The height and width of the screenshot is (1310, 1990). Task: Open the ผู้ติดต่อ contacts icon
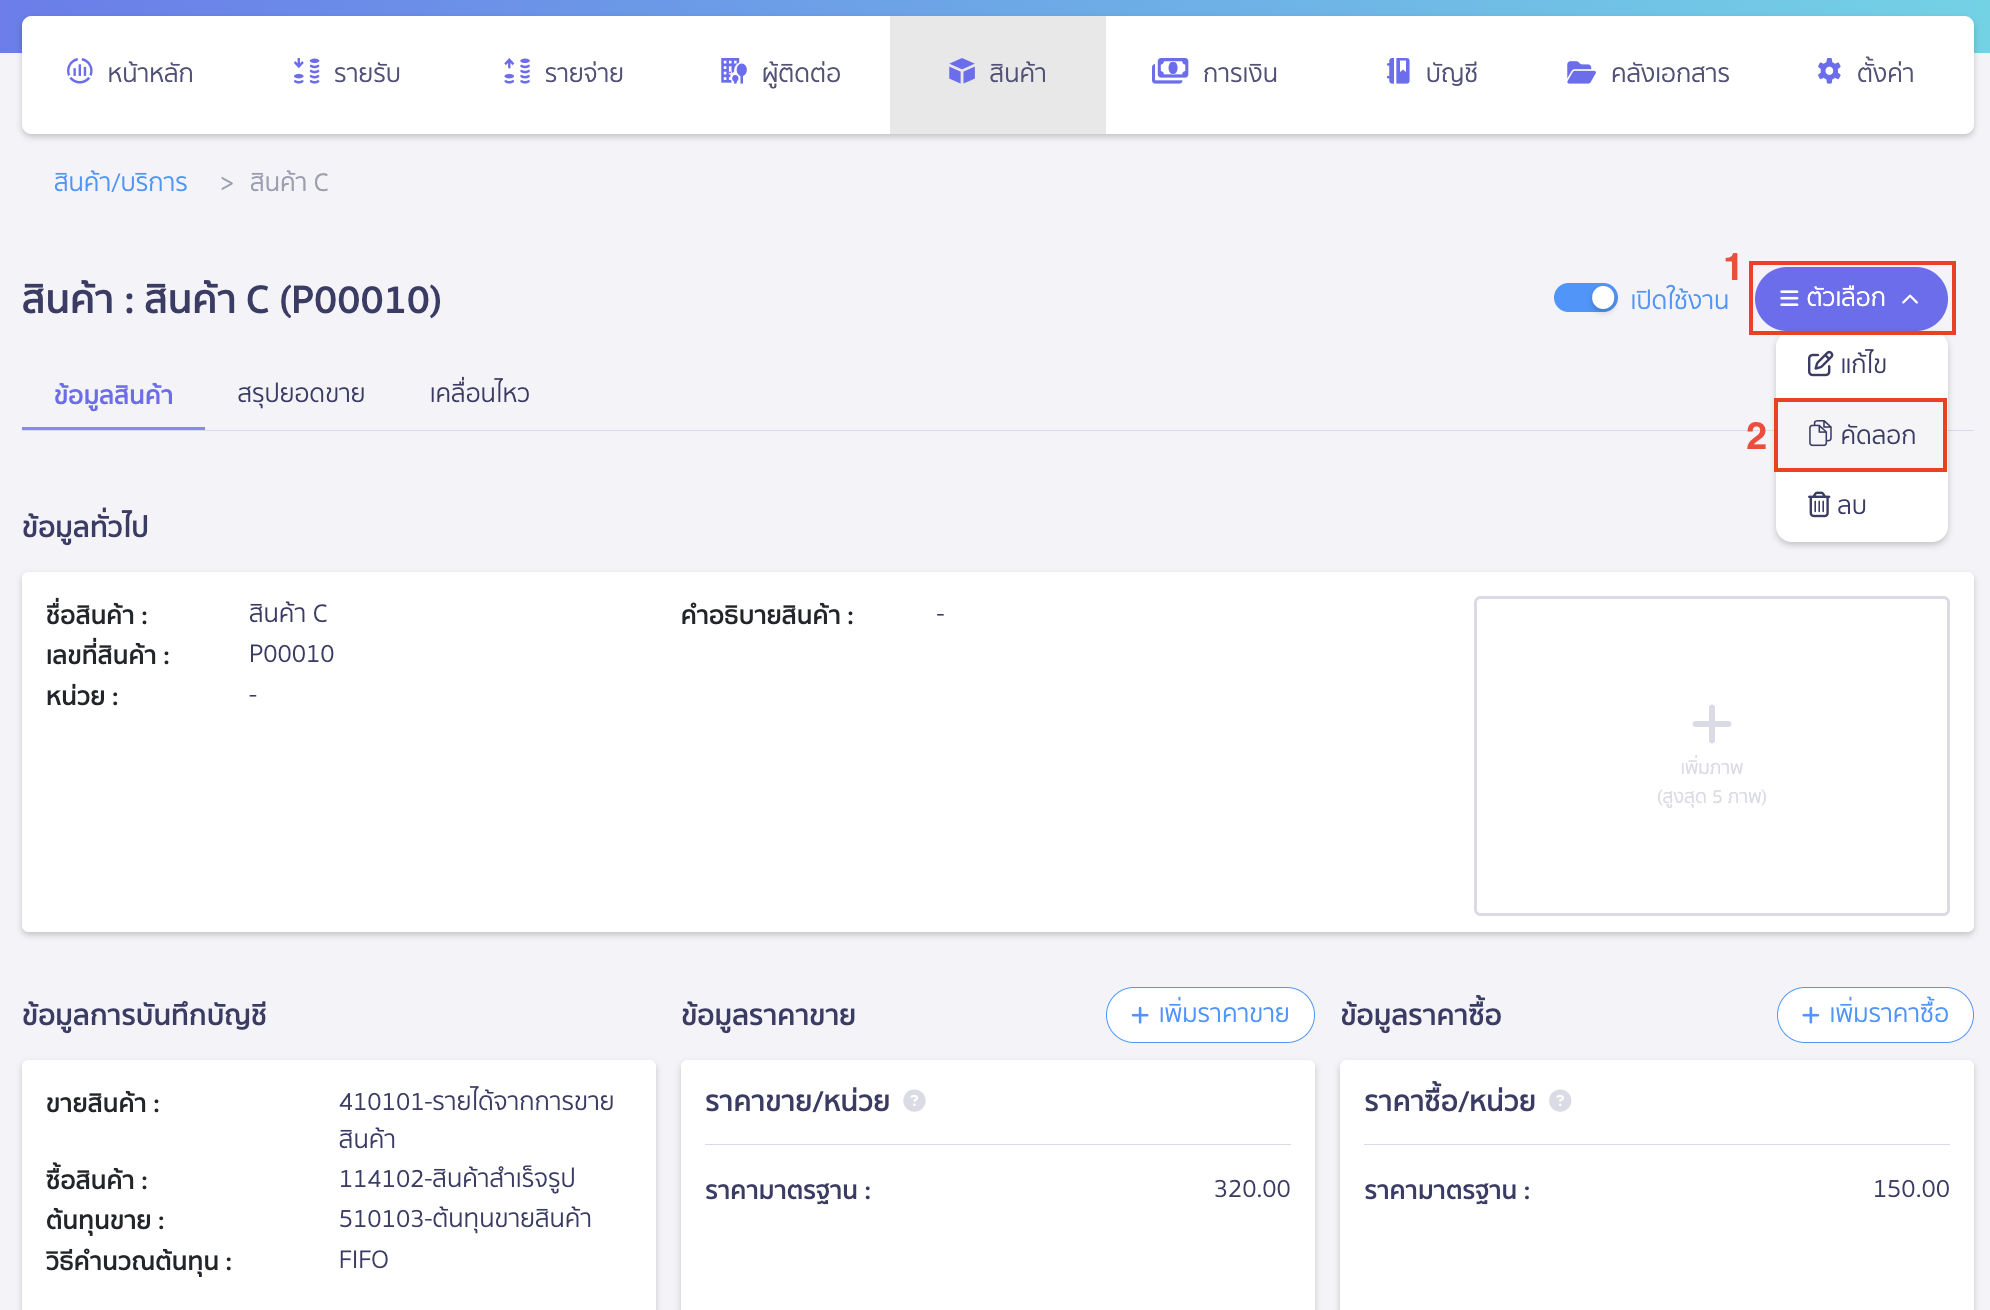(733, 72)
